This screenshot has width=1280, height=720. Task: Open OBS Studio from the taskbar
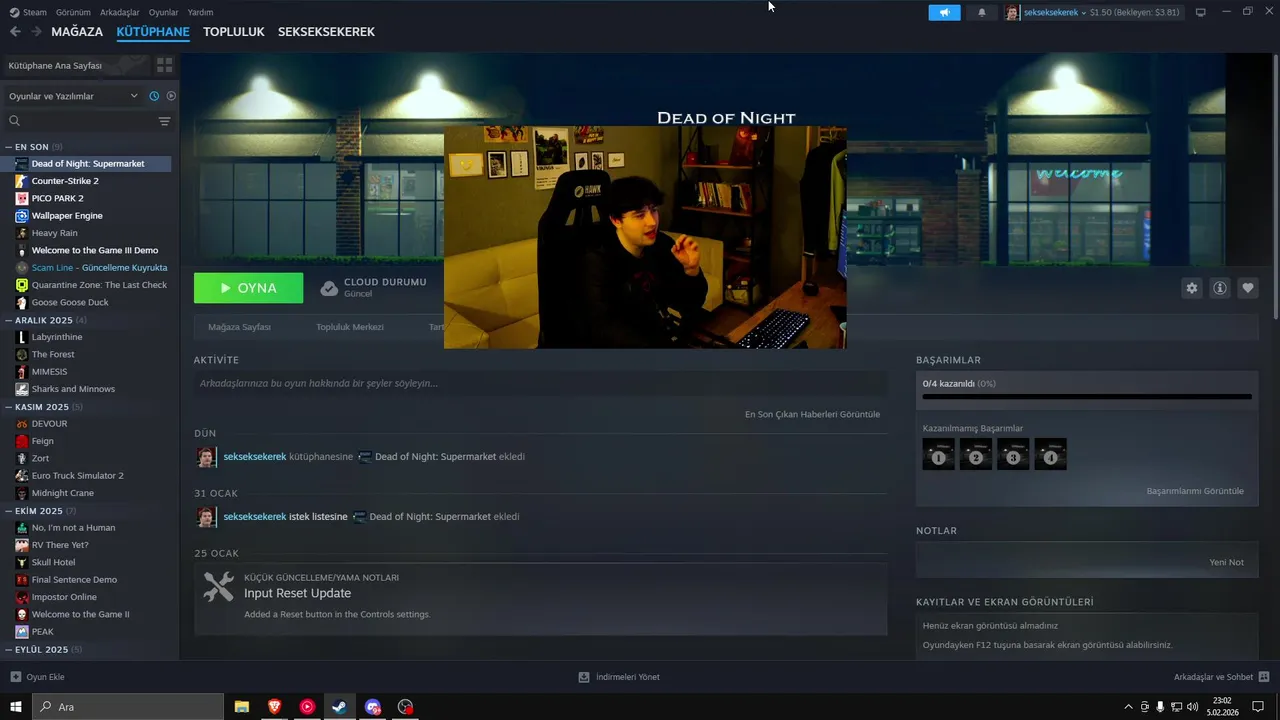(x=405, y=707)
